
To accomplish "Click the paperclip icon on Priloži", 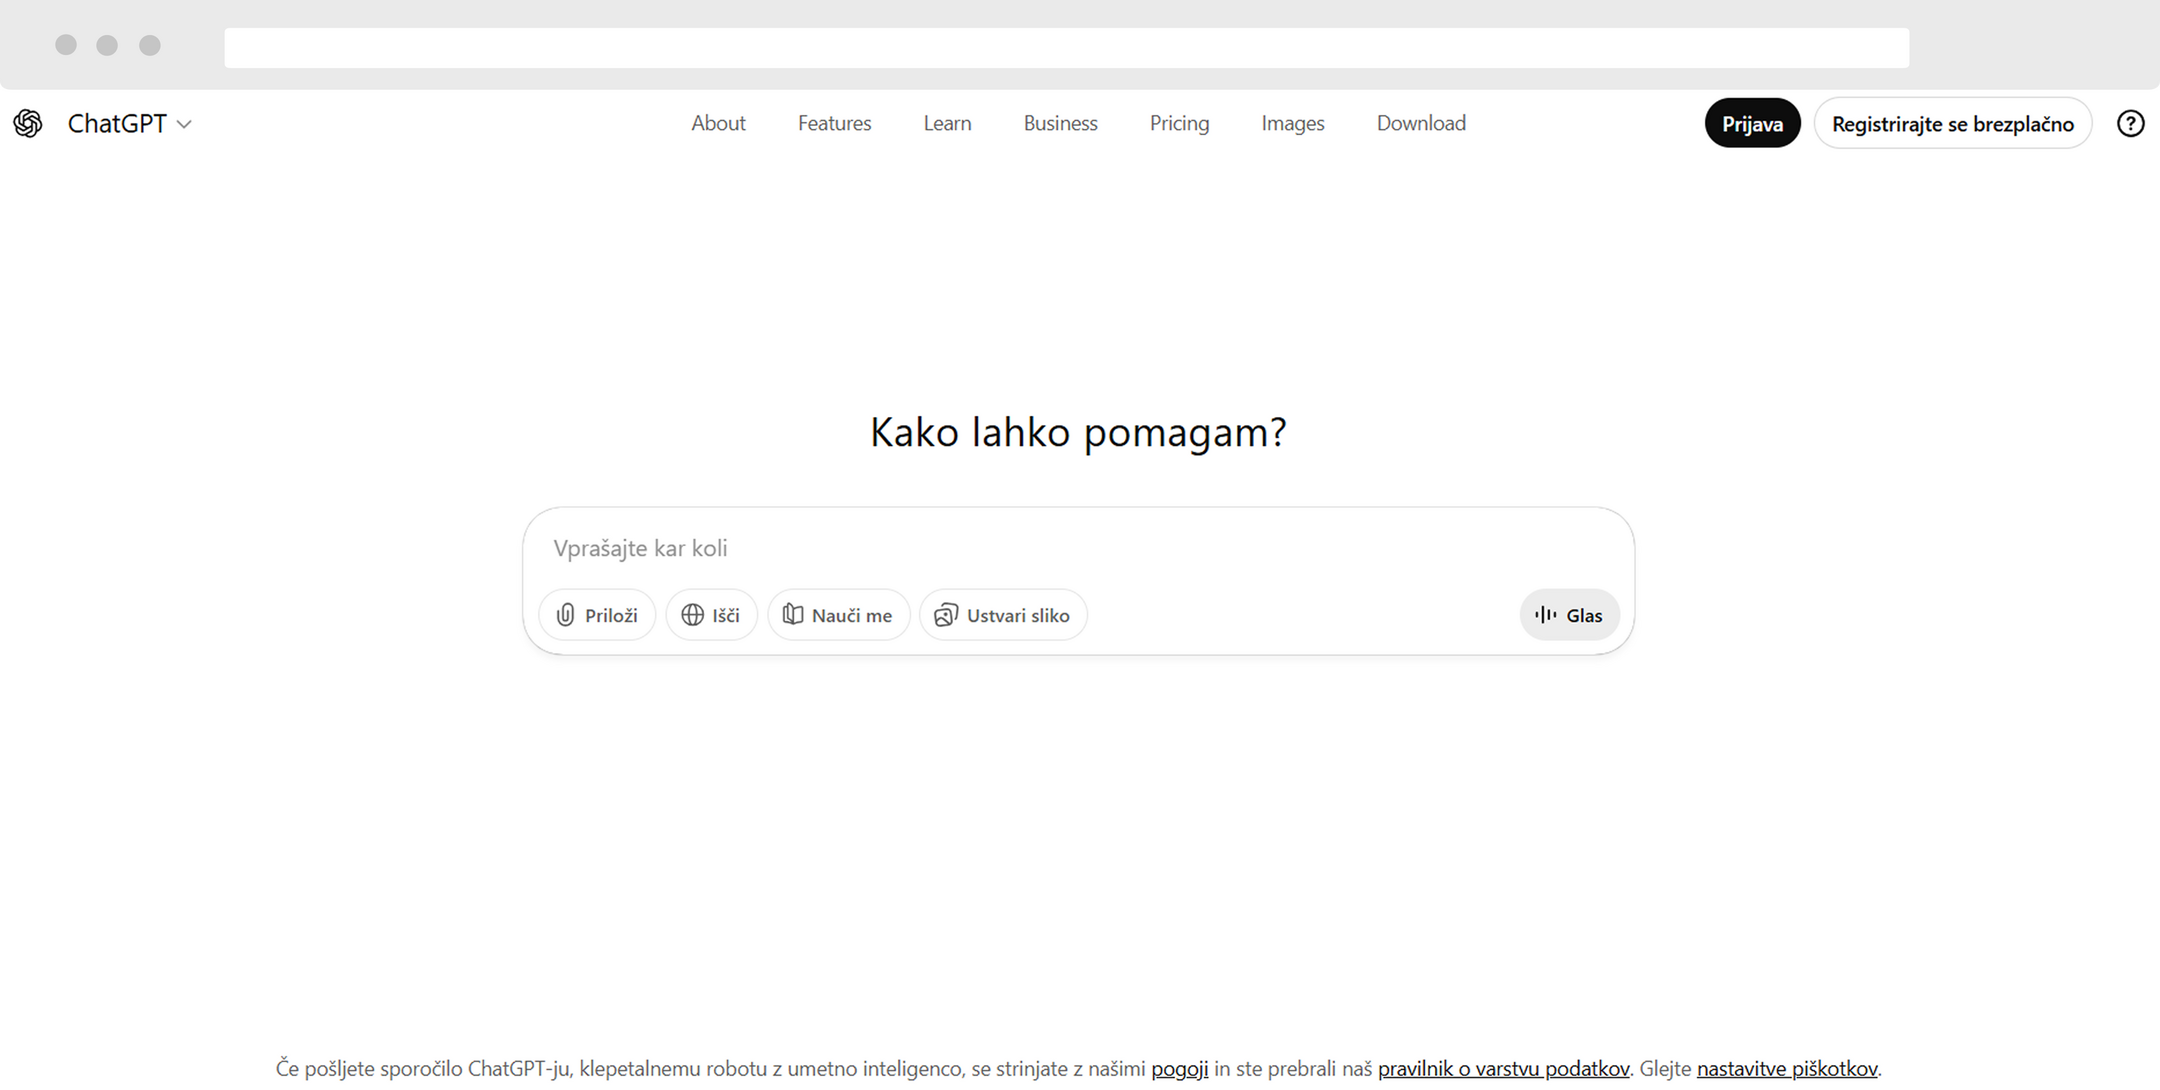I will tap(565, 615).
